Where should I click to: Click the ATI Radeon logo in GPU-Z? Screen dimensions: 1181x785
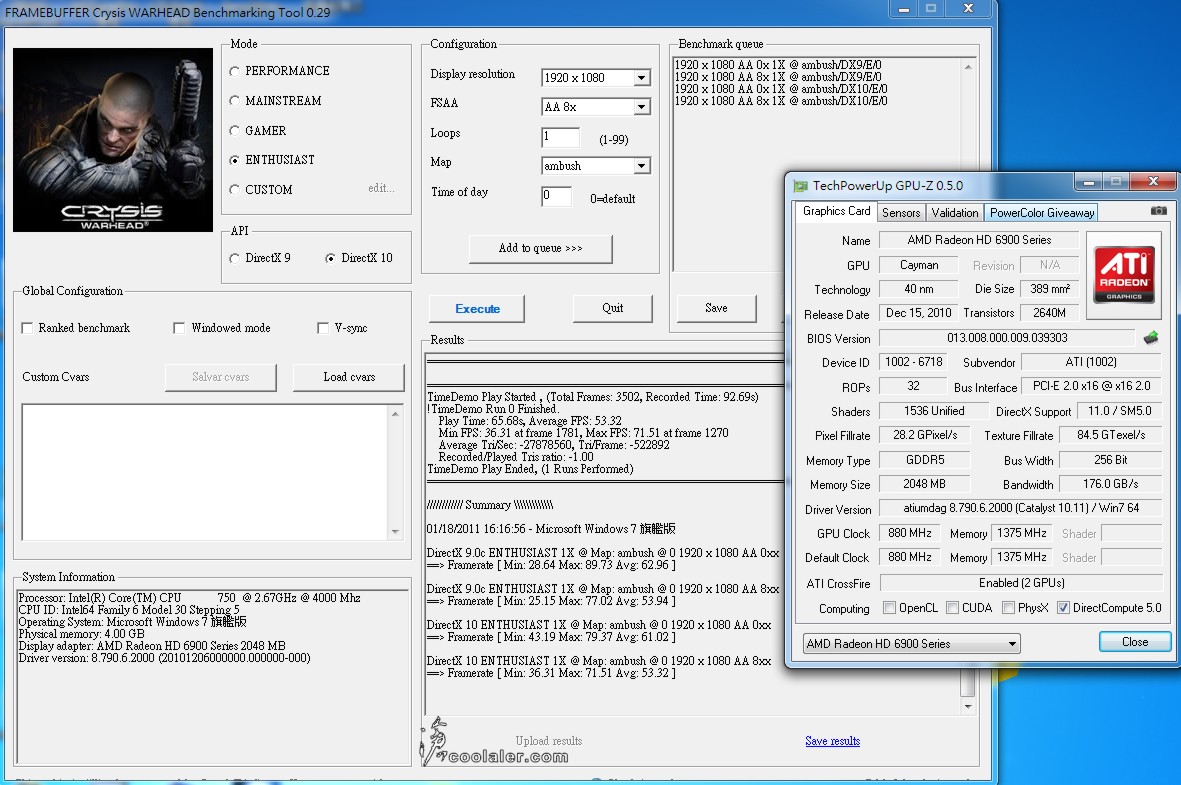[x=1124, y=275]
